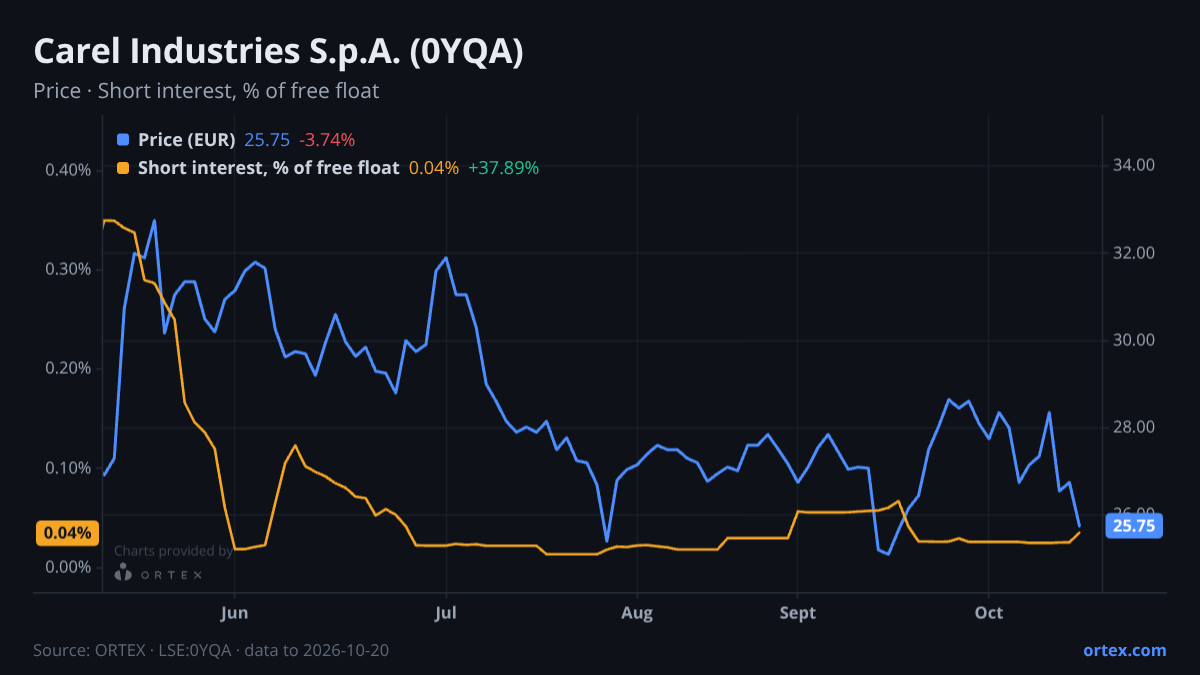Click the Jul label on the time axis
Viewport: 1200px width, 675px height.
click(x=446, y=613)
